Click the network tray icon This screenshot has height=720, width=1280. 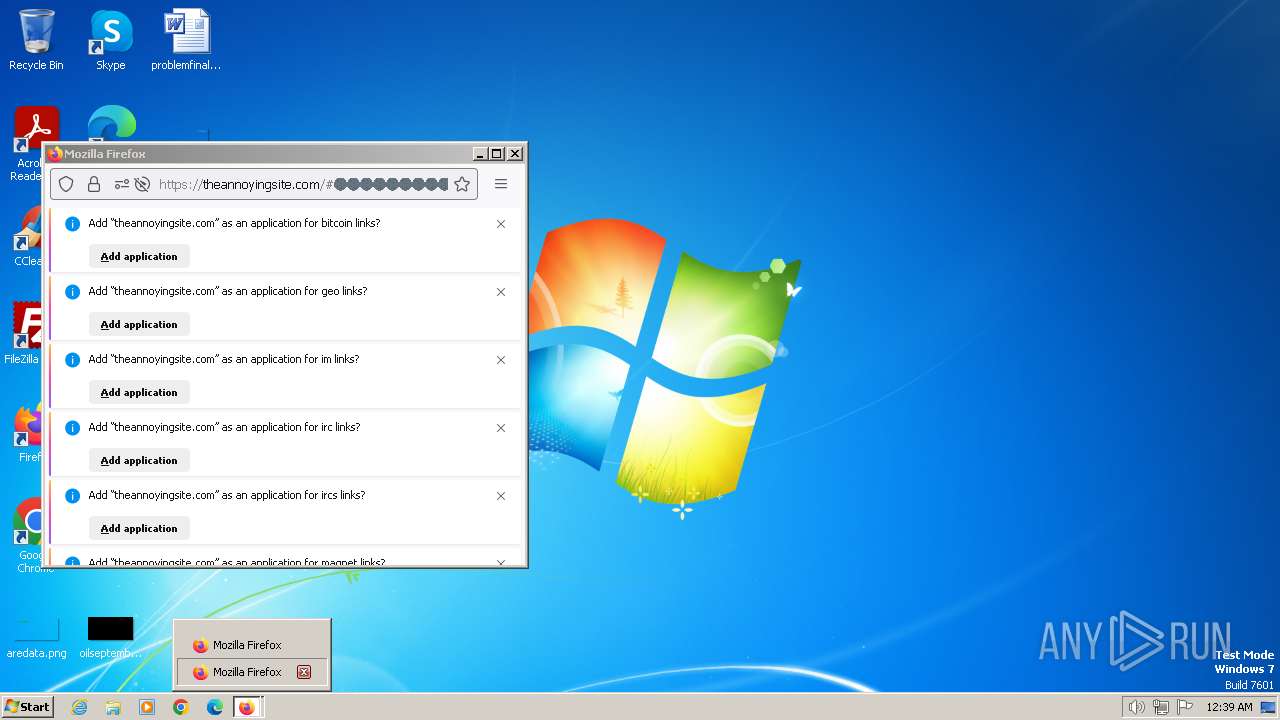[1161, 707]
